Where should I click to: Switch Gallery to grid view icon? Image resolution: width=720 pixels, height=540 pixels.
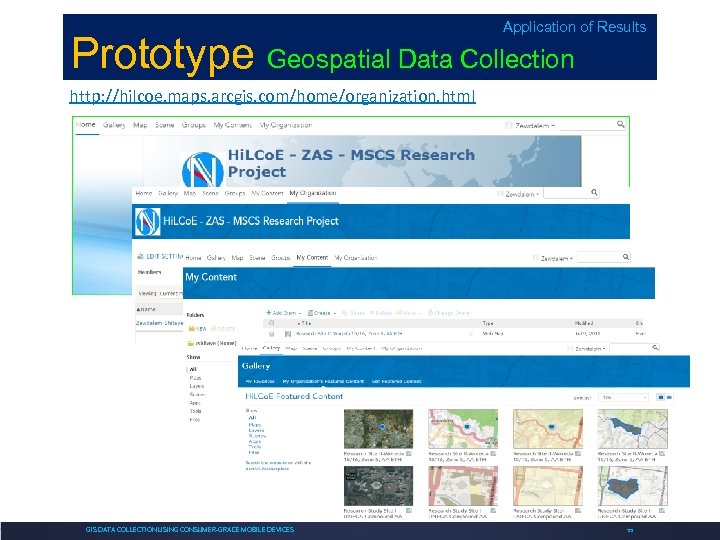point(661,397)
